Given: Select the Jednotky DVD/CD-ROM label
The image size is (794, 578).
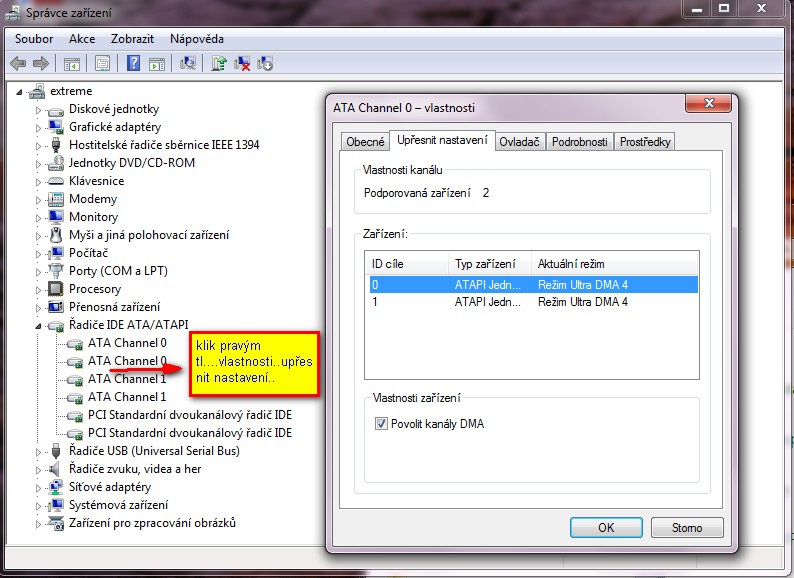Looking at the screenshot, I should coord(132,163).
